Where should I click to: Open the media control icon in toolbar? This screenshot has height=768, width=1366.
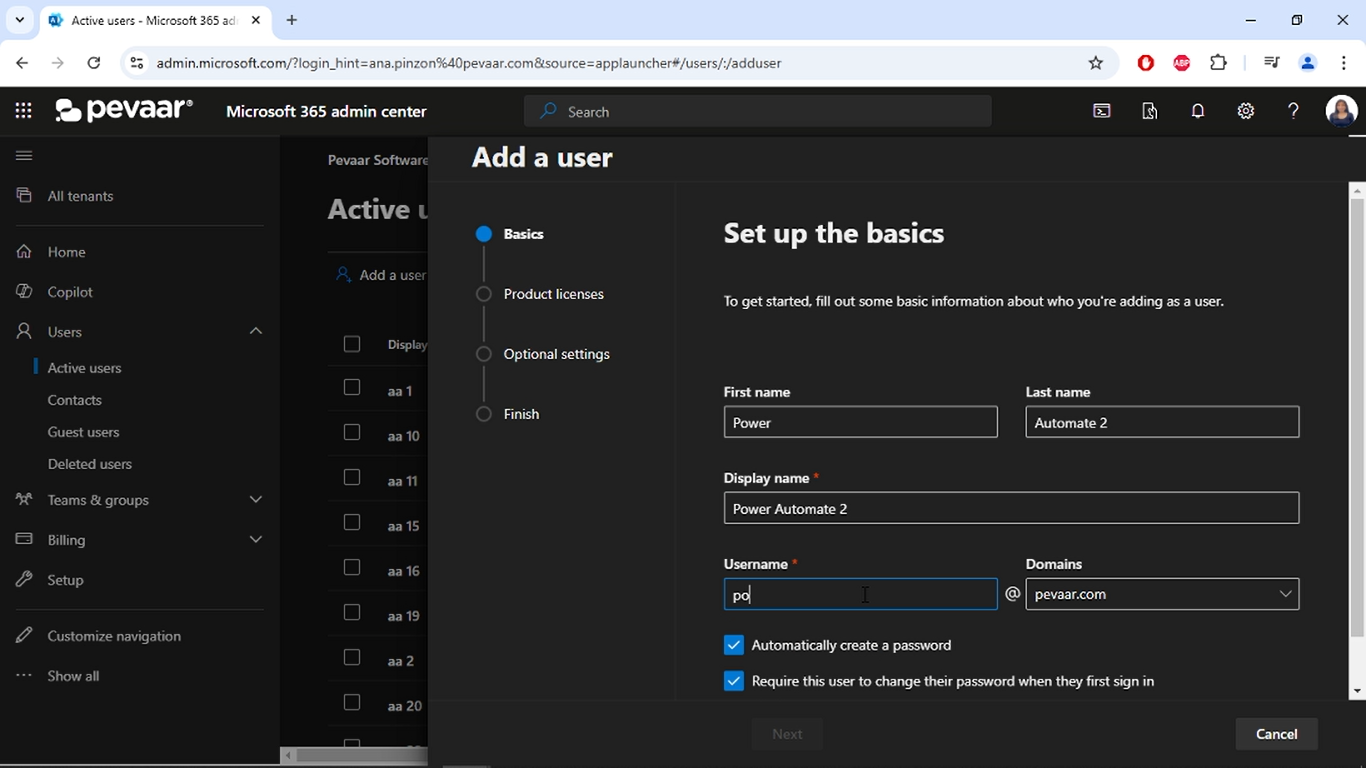pos(1271,63)
